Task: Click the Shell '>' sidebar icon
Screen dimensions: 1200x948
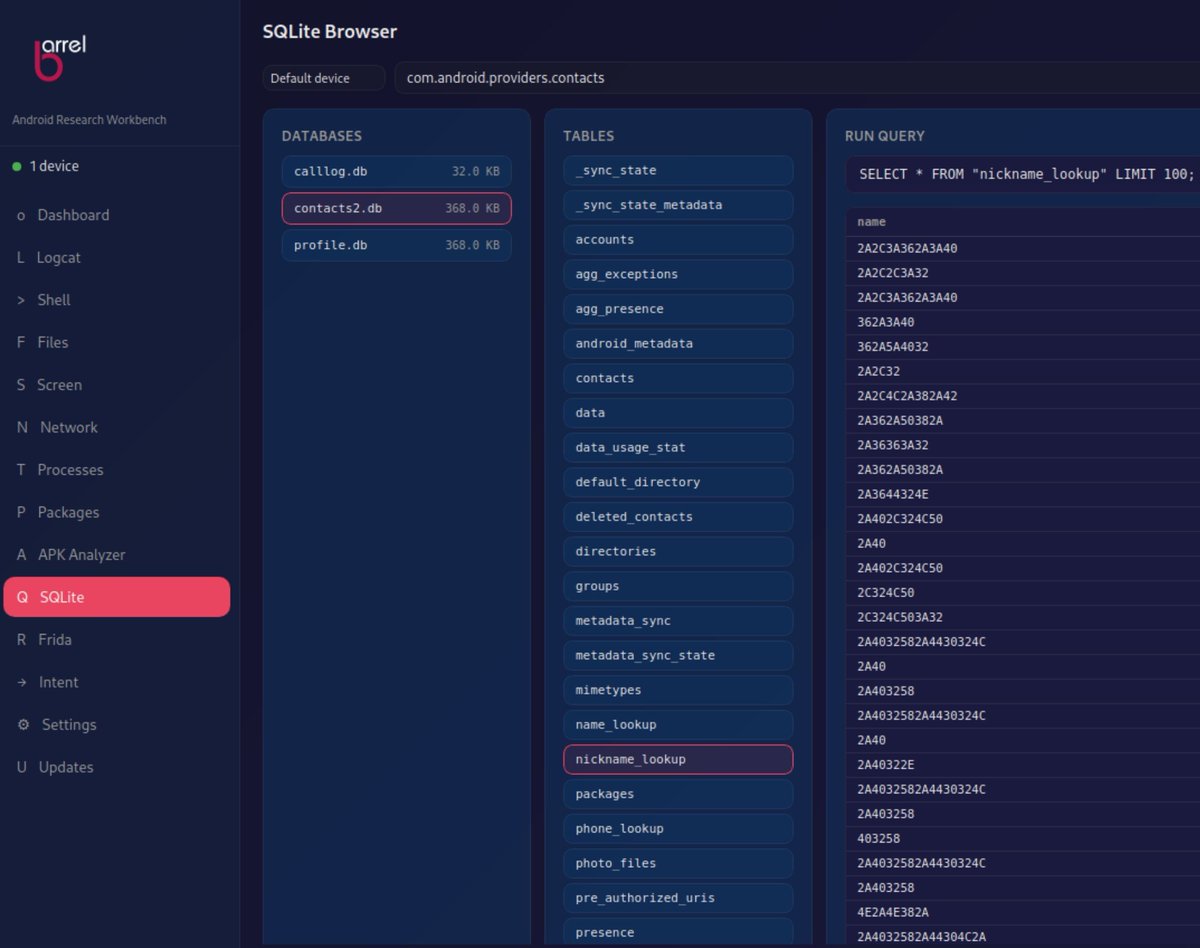Action: click(x=21, y=300)
